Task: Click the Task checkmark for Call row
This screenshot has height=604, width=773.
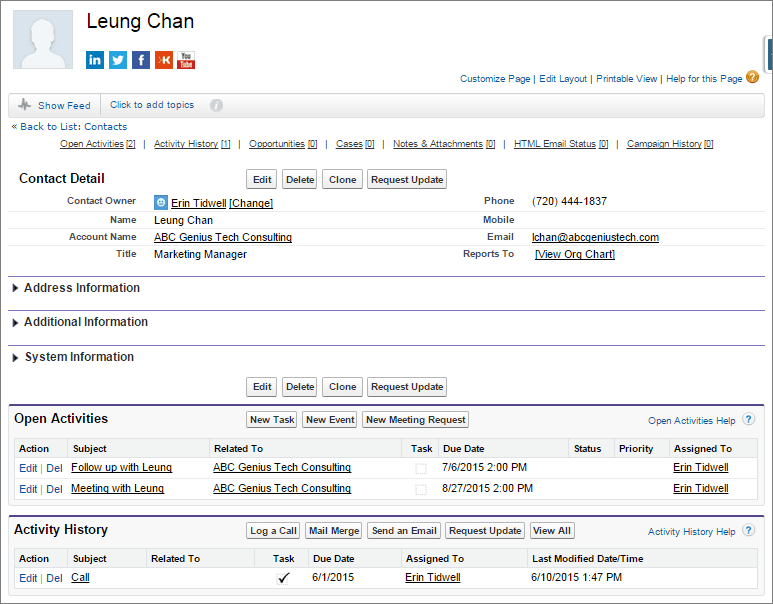Action: click(284, 578)
